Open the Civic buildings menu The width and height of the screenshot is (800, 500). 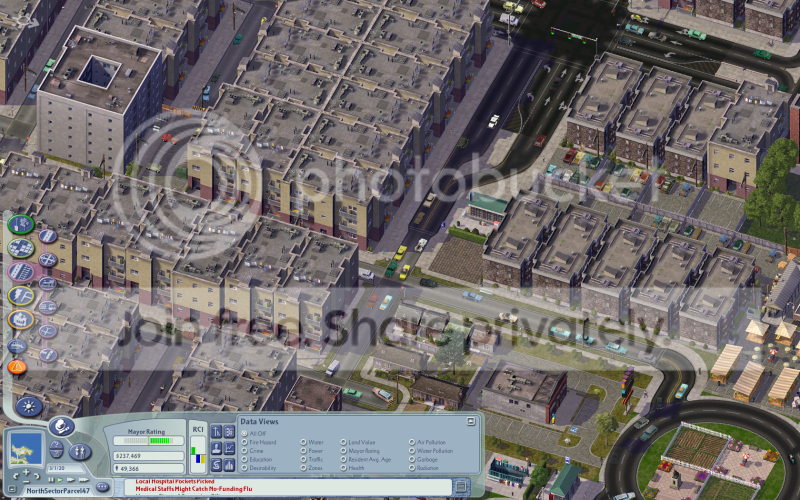tap(20, 320)
